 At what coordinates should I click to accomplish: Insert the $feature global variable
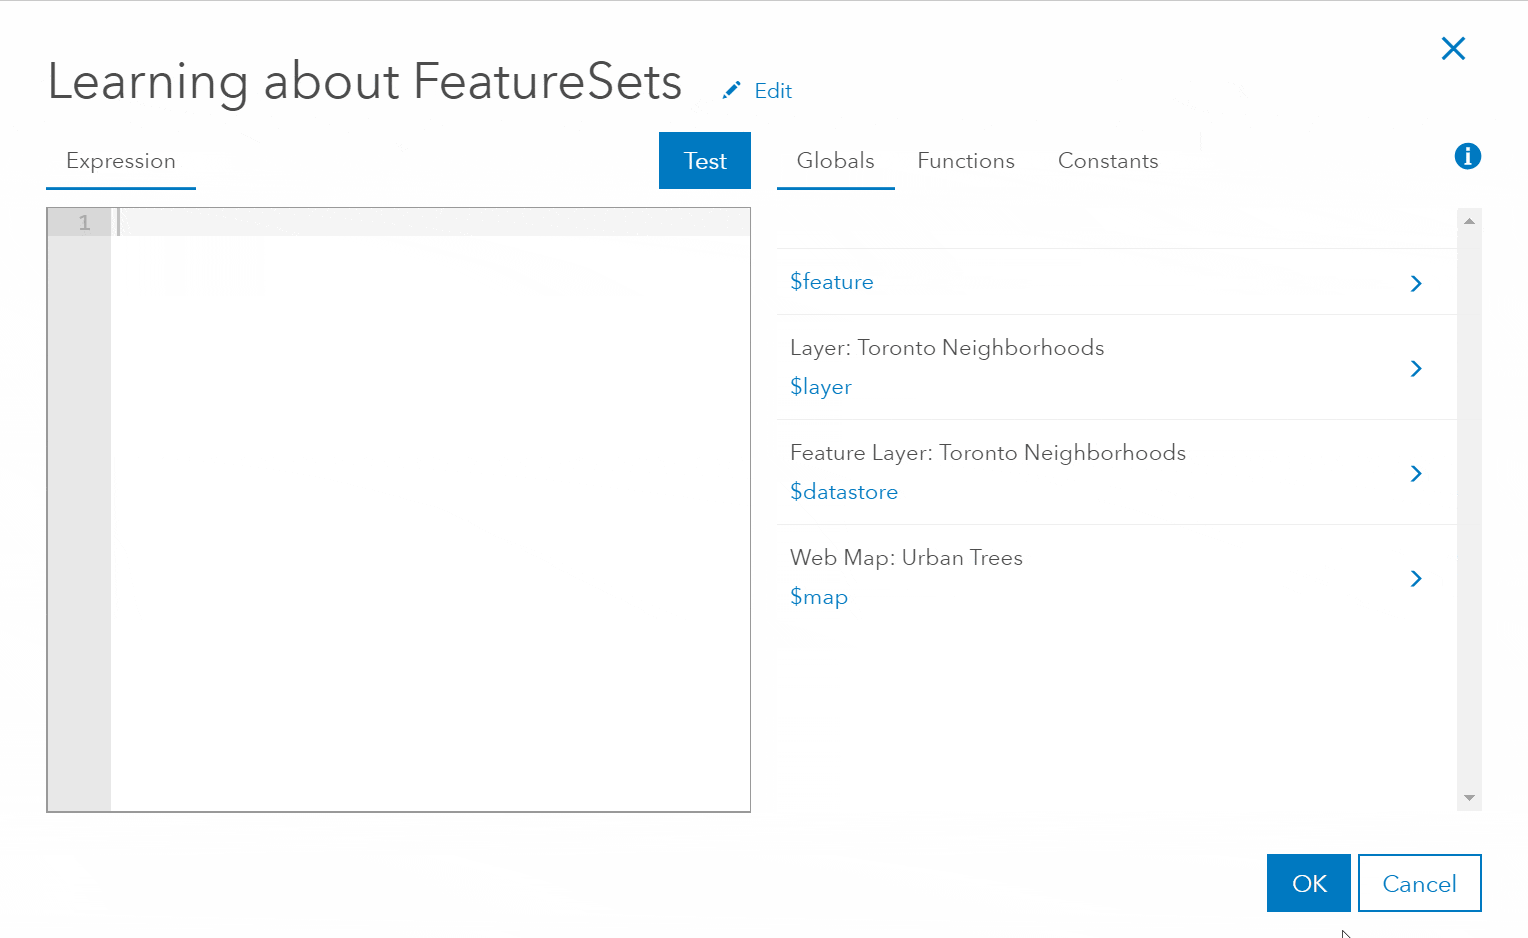point(832,282)
